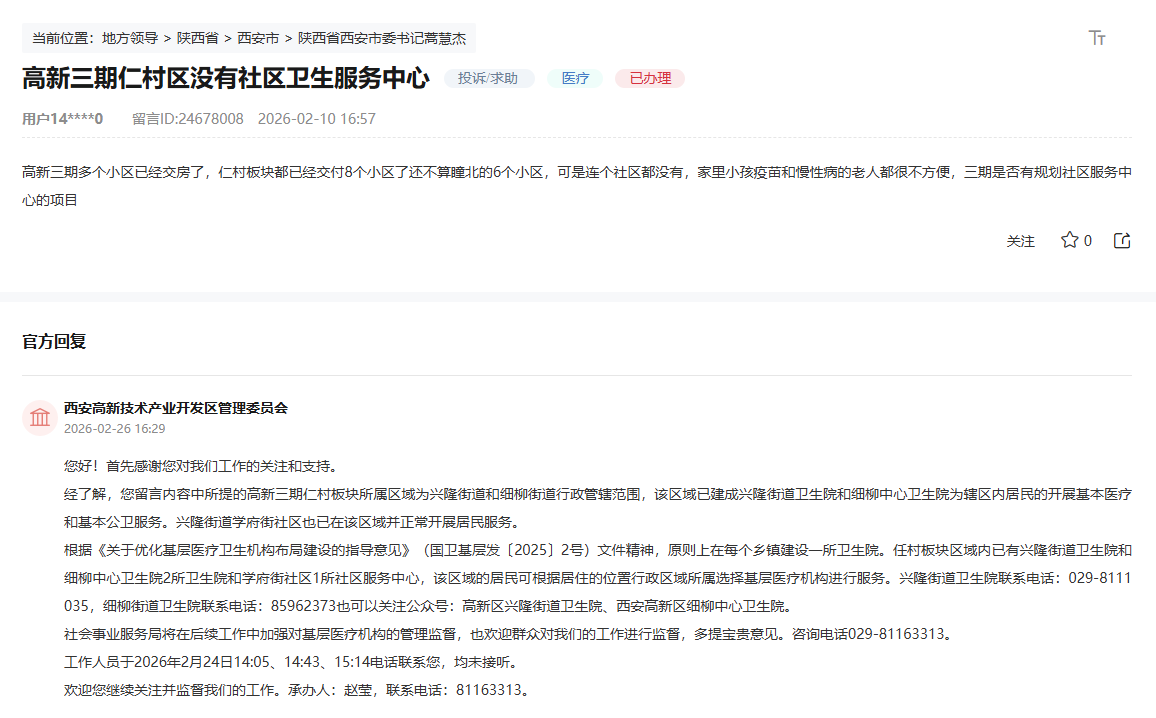The height and width of the screenshot is (718, 1156).
Task: Click the Tt font size icon
Action: 1096,38
